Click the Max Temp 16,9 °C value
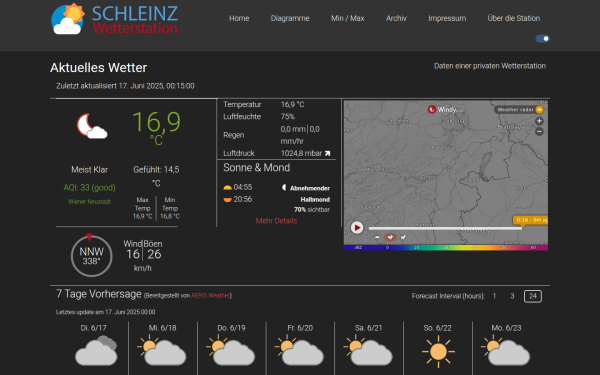The width and height of the screenshot is (600, 375). click(142, 216)
